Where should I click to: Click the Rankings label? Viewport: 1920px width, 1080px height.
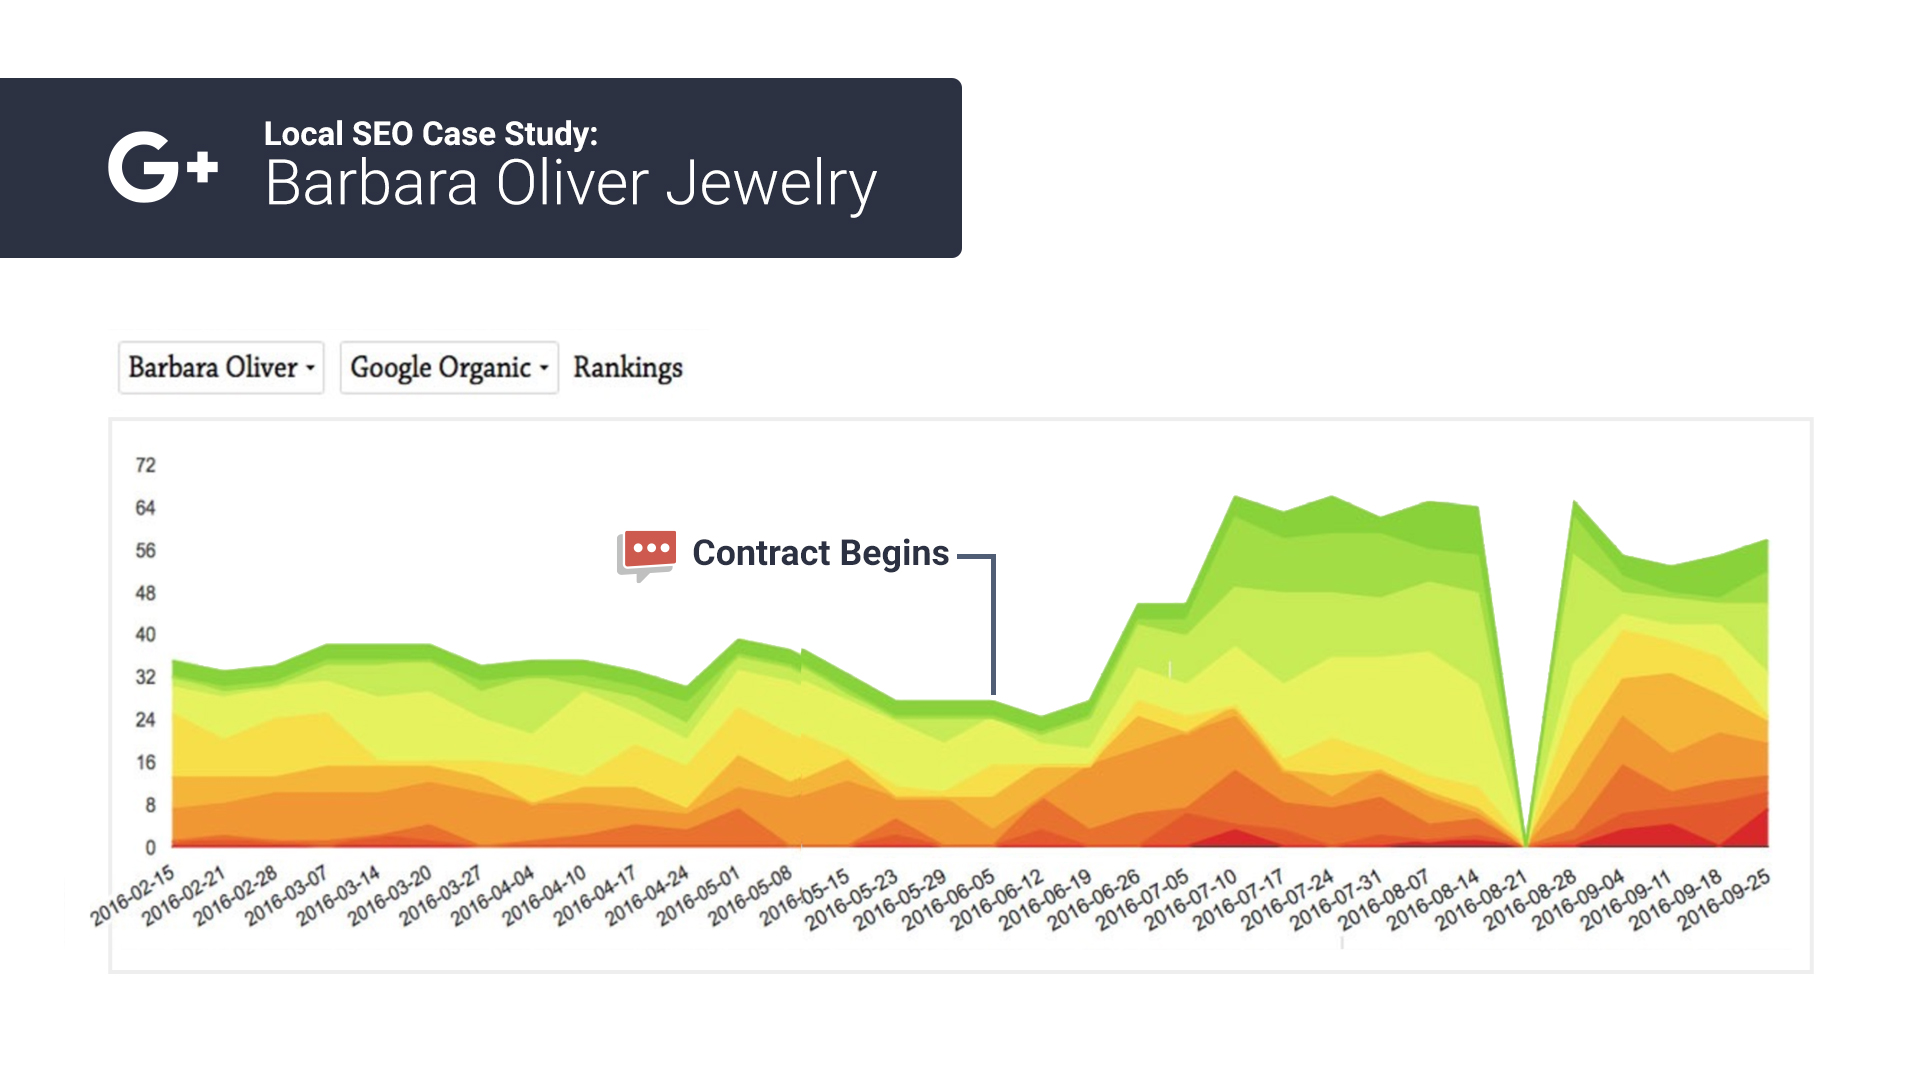point(628,368)
